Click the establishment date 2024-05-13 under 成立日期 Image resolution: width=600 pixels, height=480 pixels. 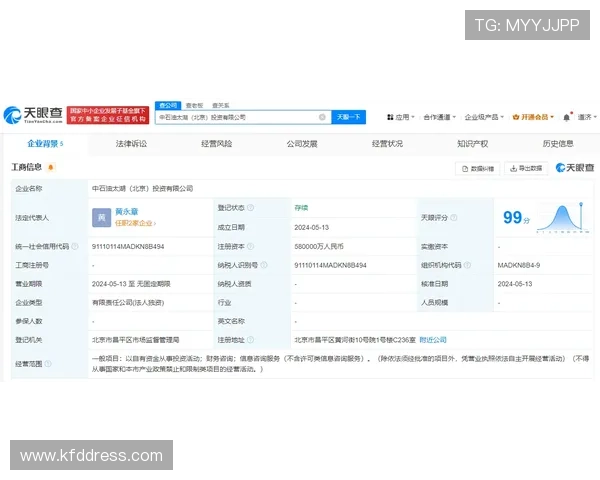[x=311, y=227]
